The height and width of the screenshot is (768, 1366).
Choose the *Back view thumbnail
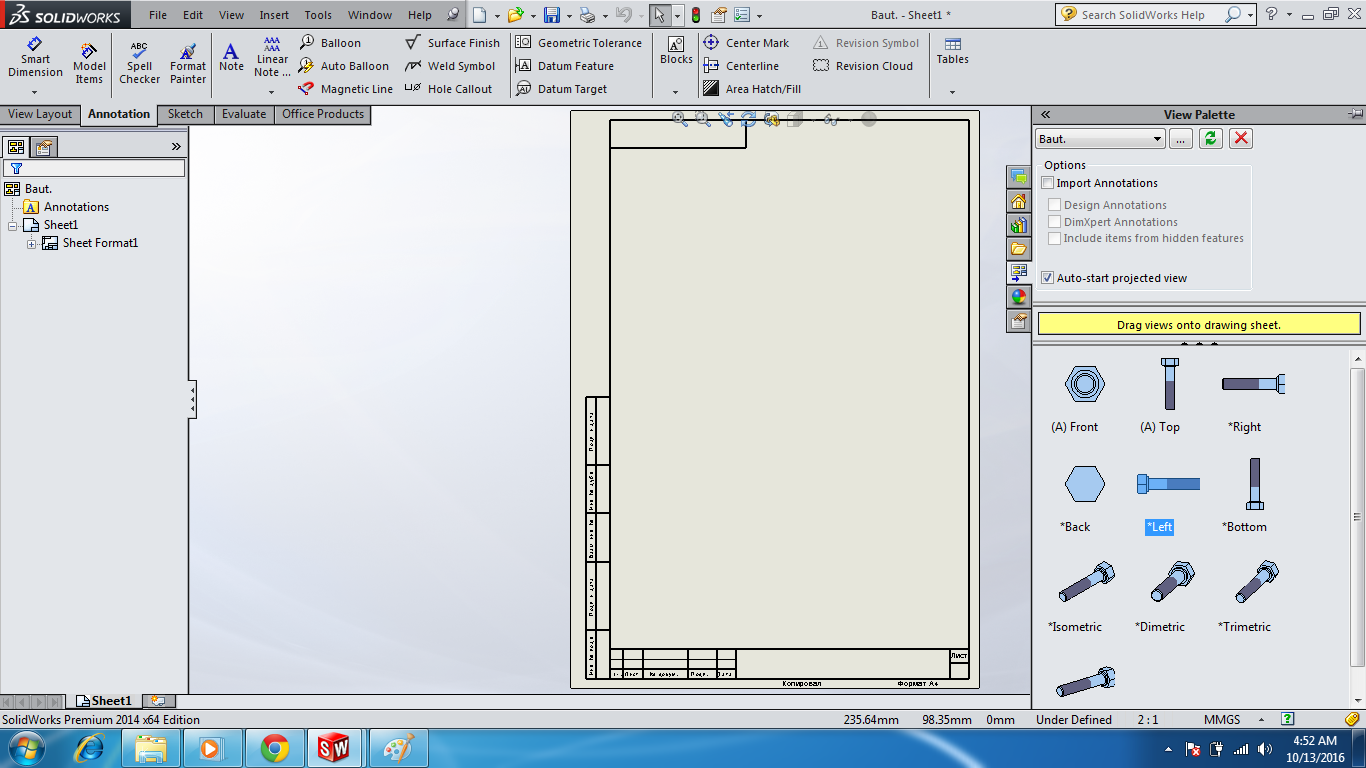1084,484
